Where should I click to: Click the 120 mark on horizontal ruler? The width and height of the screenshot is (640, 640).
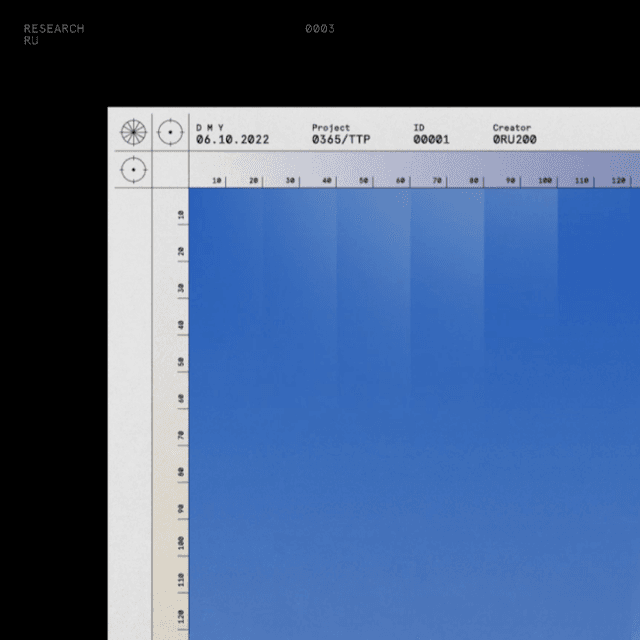tap(618, 181)
